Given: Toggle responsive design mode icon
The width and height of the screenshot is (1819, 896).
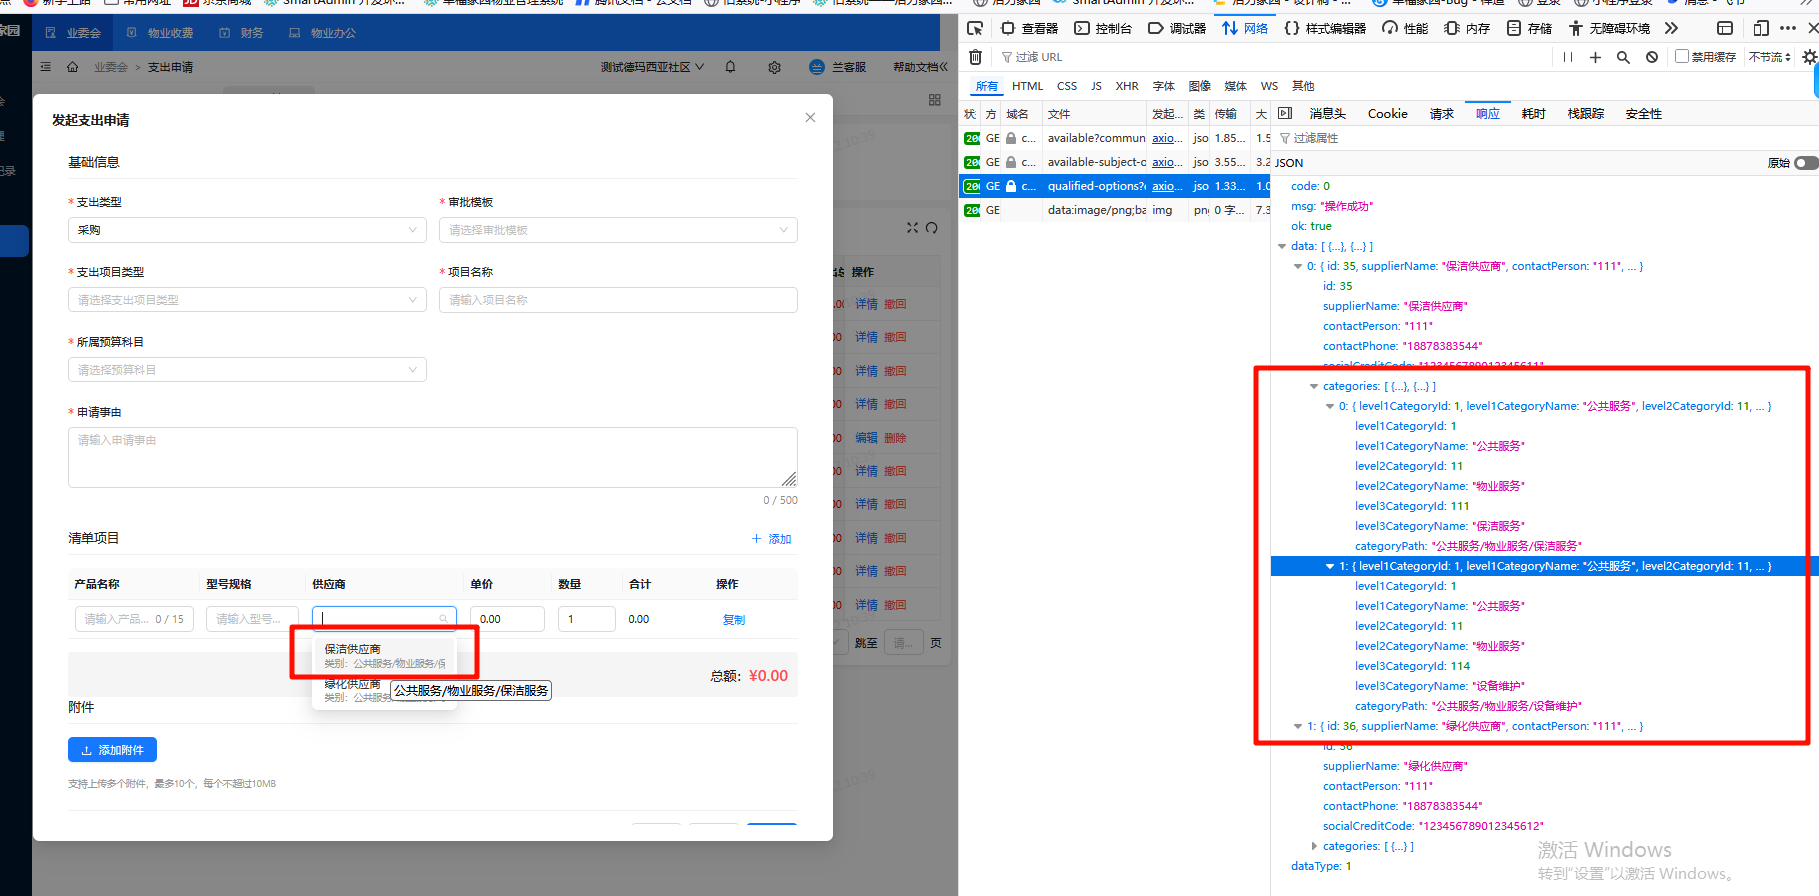Looking at the screenshot, I should click(1761, 28).
